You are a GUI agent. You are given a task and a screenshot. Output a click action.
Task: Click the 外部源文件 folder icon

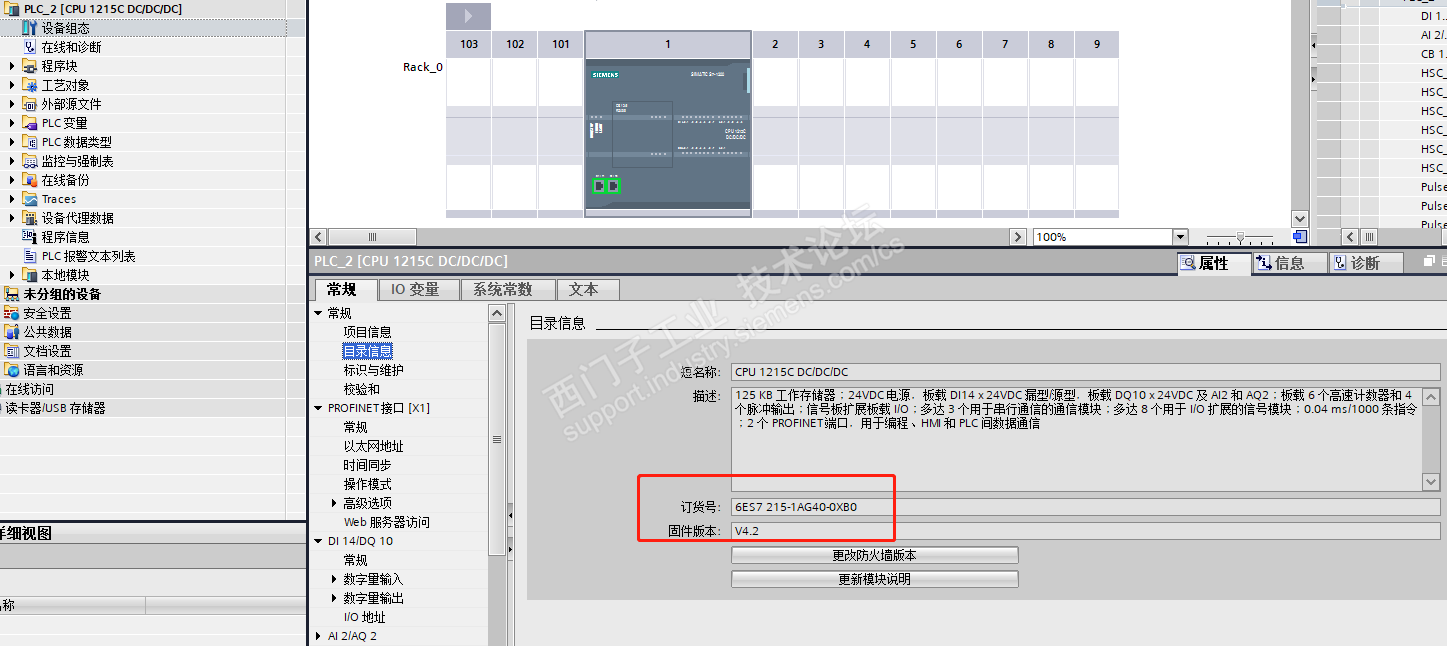[x=30, y=104]
